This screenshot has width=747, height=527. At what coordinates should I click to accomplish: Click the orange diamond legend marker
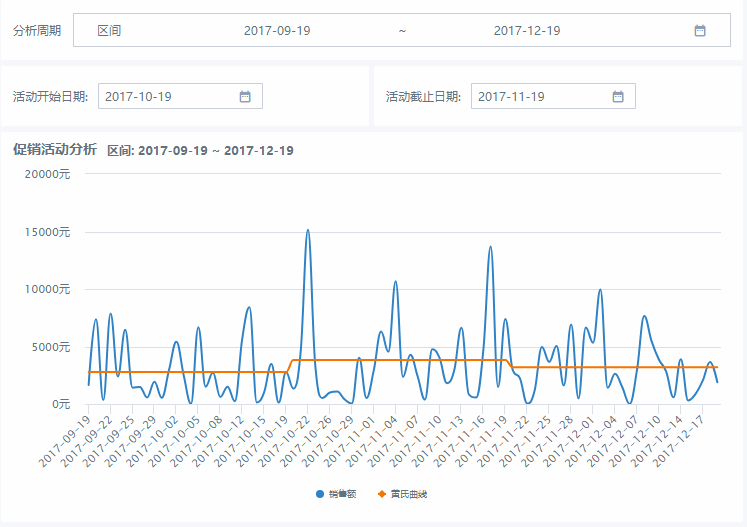382,494
